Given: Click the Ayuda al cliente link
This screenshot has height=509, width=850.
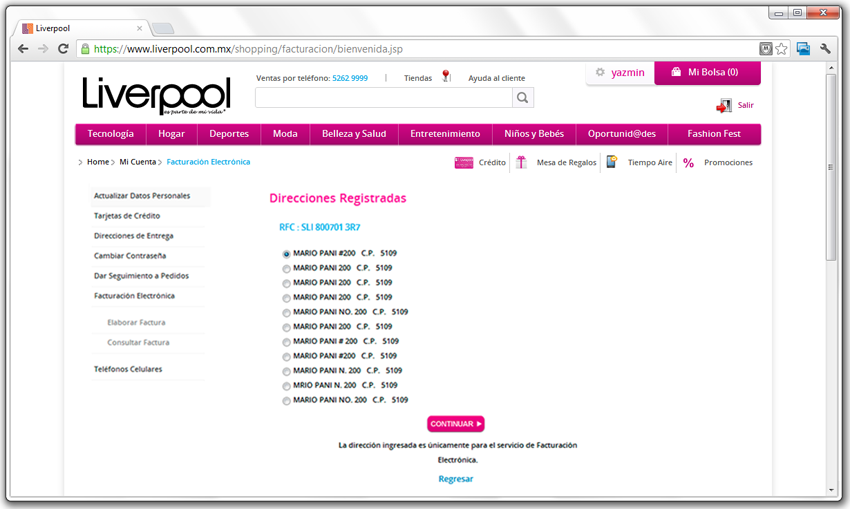Looking at the screenshot, I should point(497,78).
